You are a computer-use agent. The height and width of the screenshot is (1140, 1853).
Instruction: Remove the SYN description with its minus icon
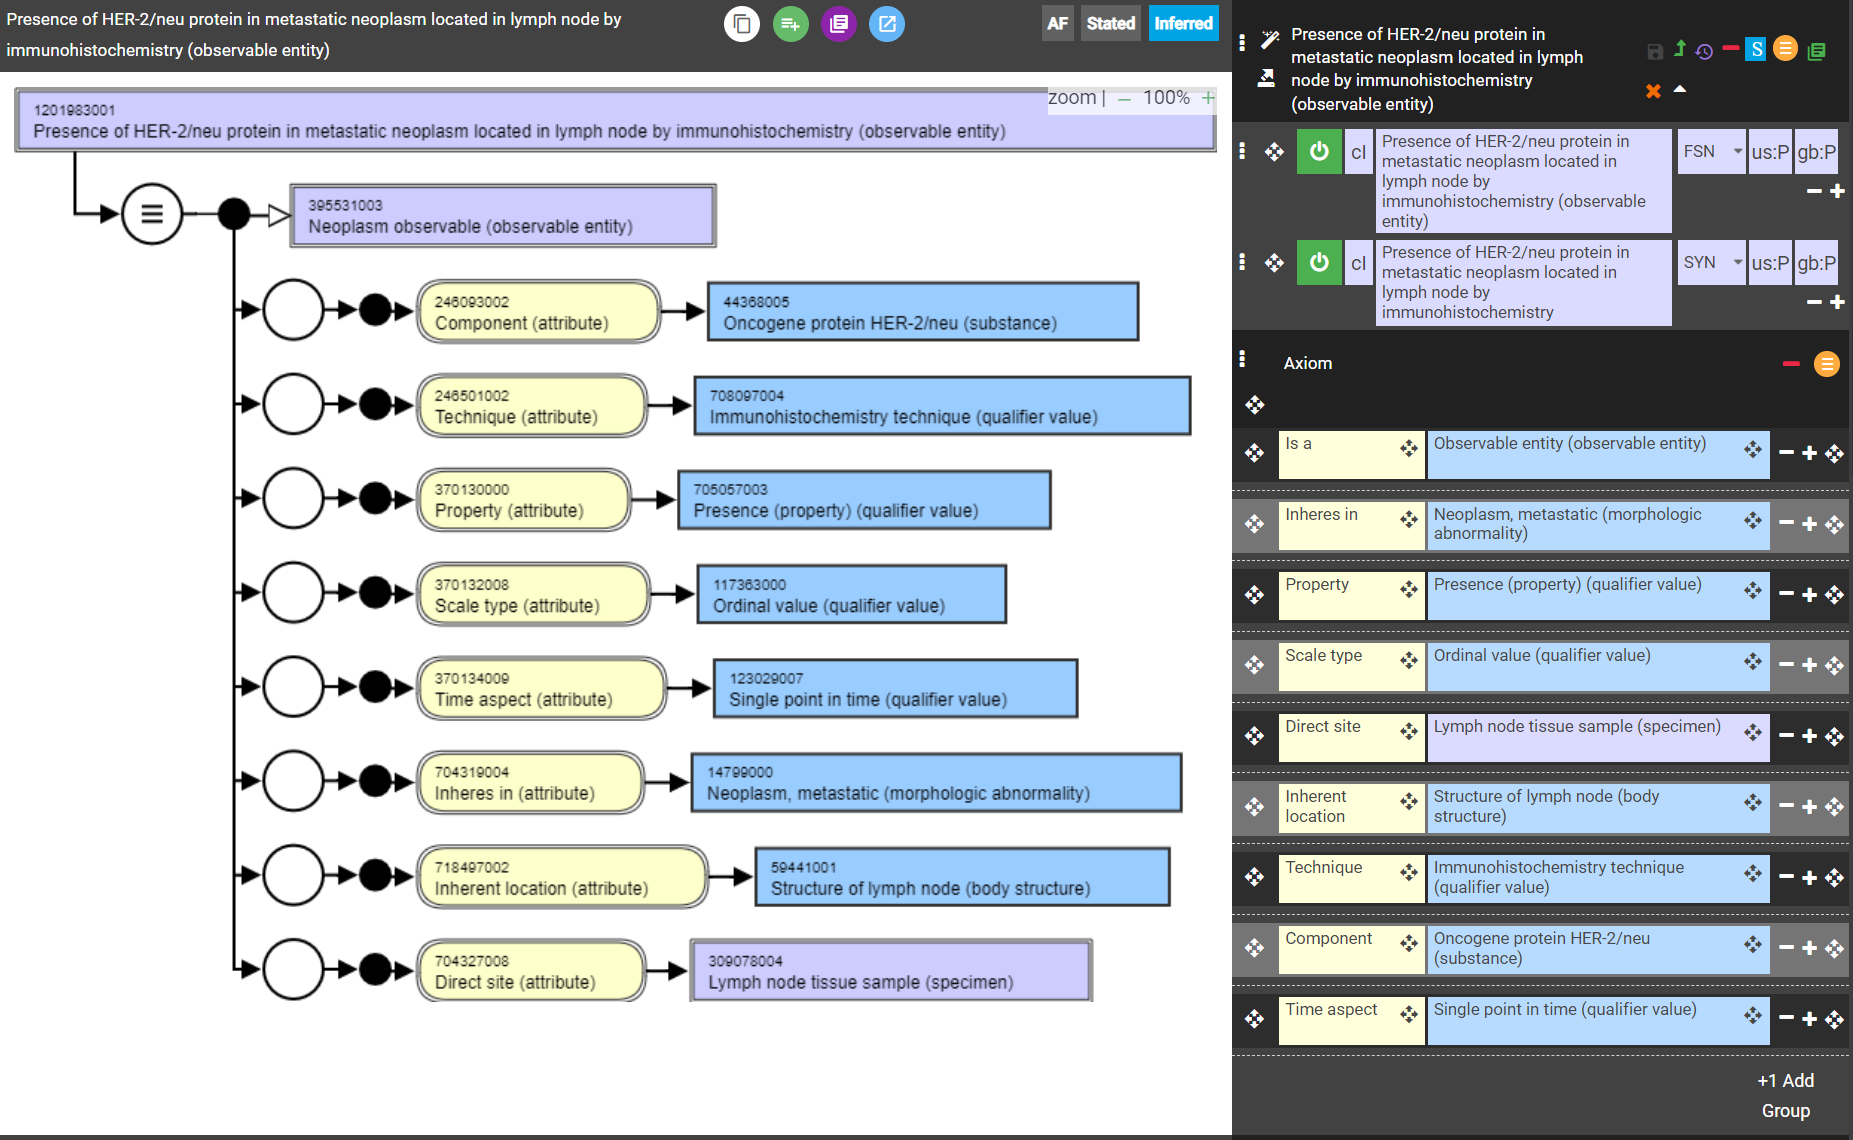point(1814,302)
